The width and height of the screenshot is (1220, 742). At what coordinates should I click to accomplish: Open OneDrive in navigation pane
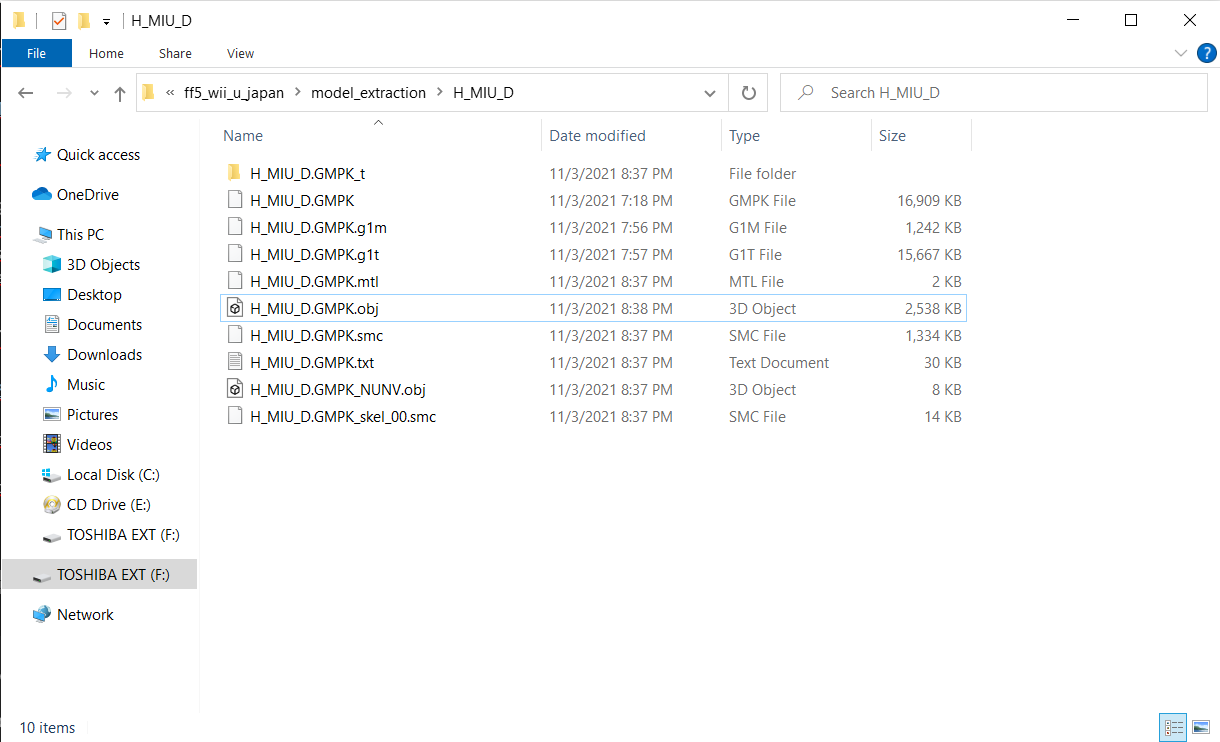coord(87,195)
